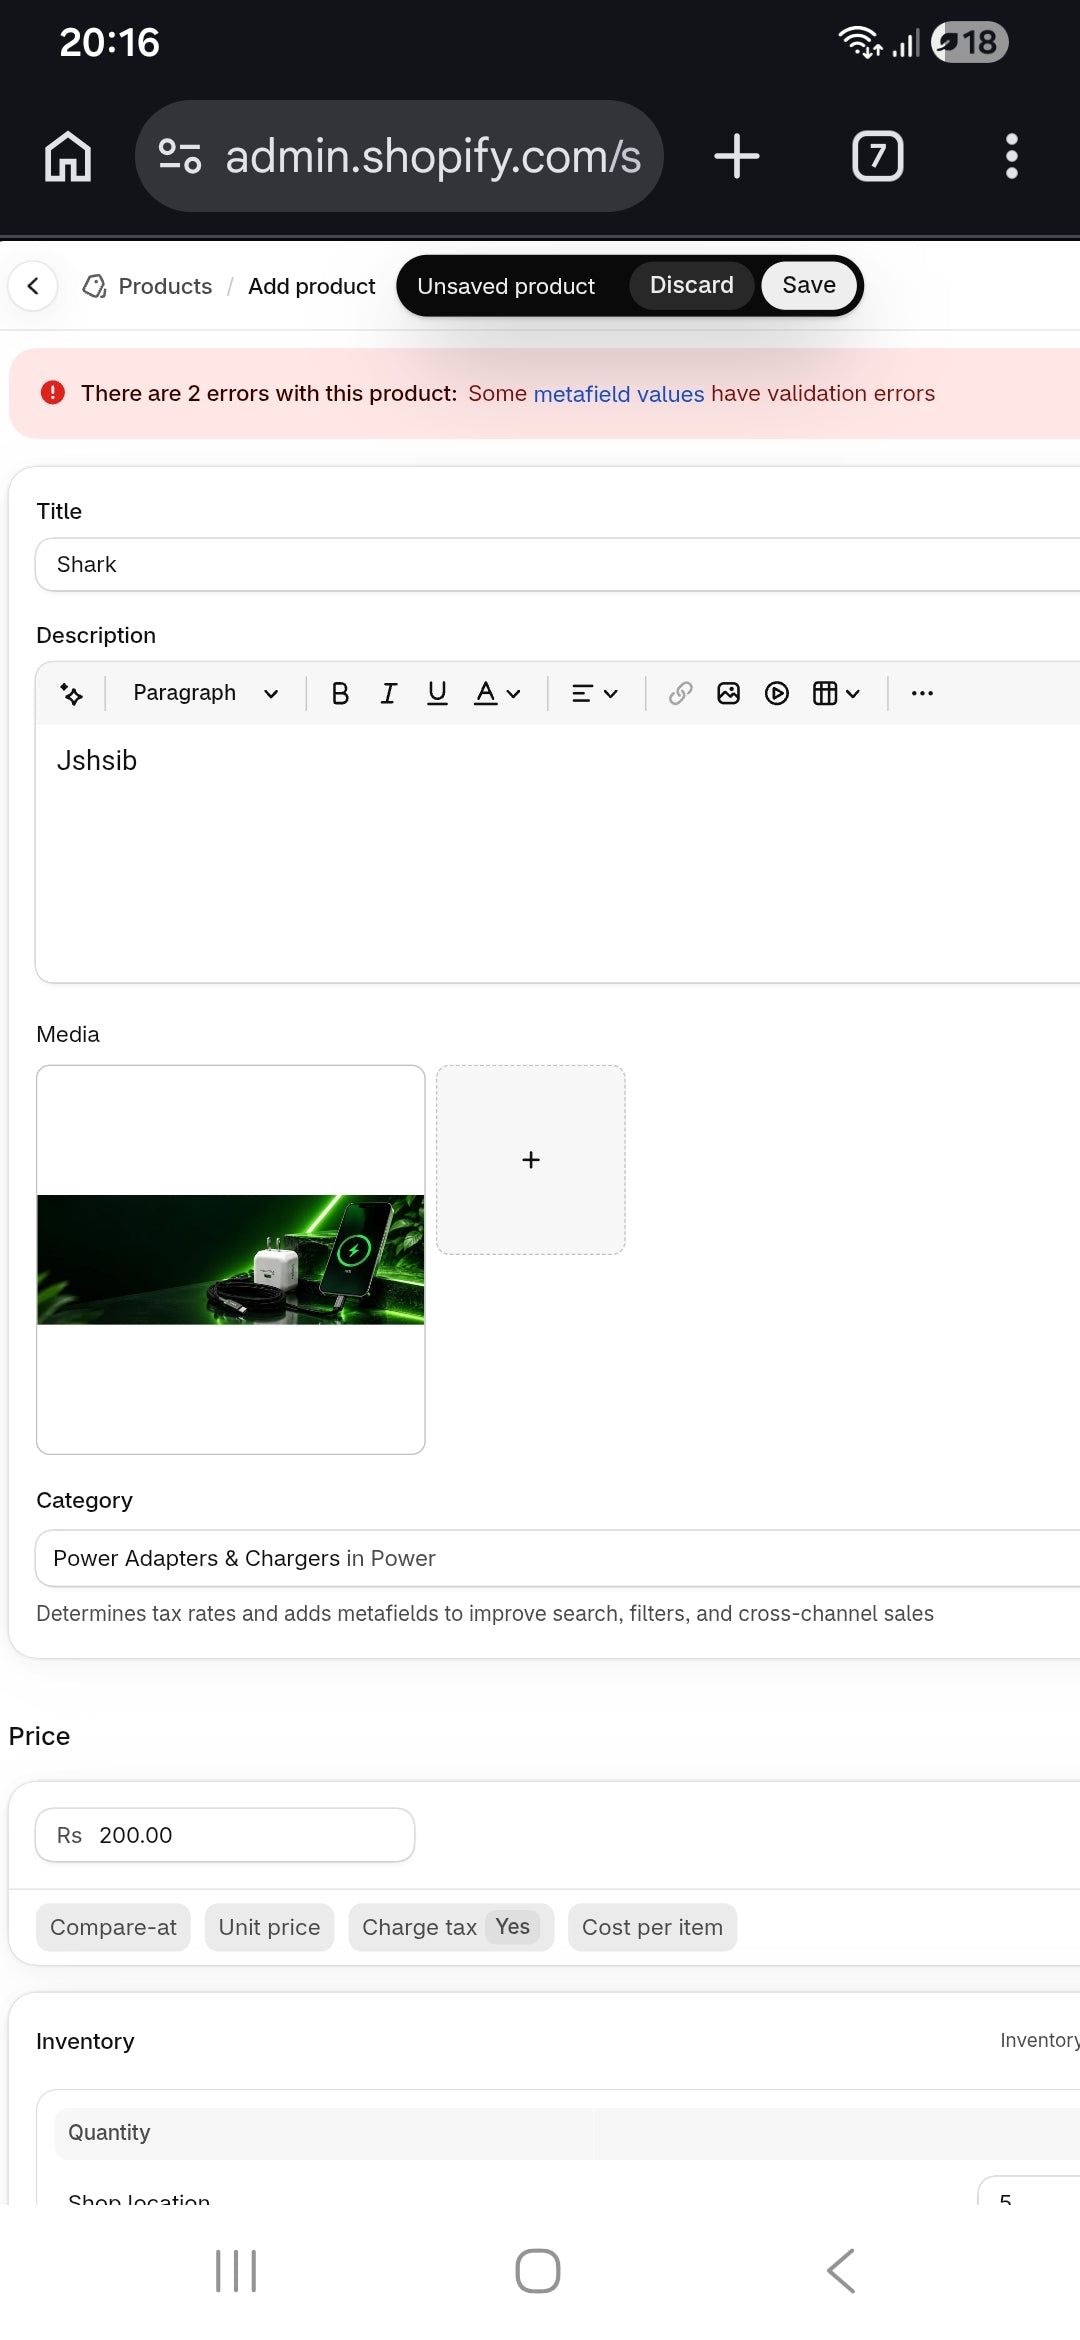The width and height of the screenshot is (1080, 2340).
Task: Open the Paragraph style dropdown
Action: 205,693
